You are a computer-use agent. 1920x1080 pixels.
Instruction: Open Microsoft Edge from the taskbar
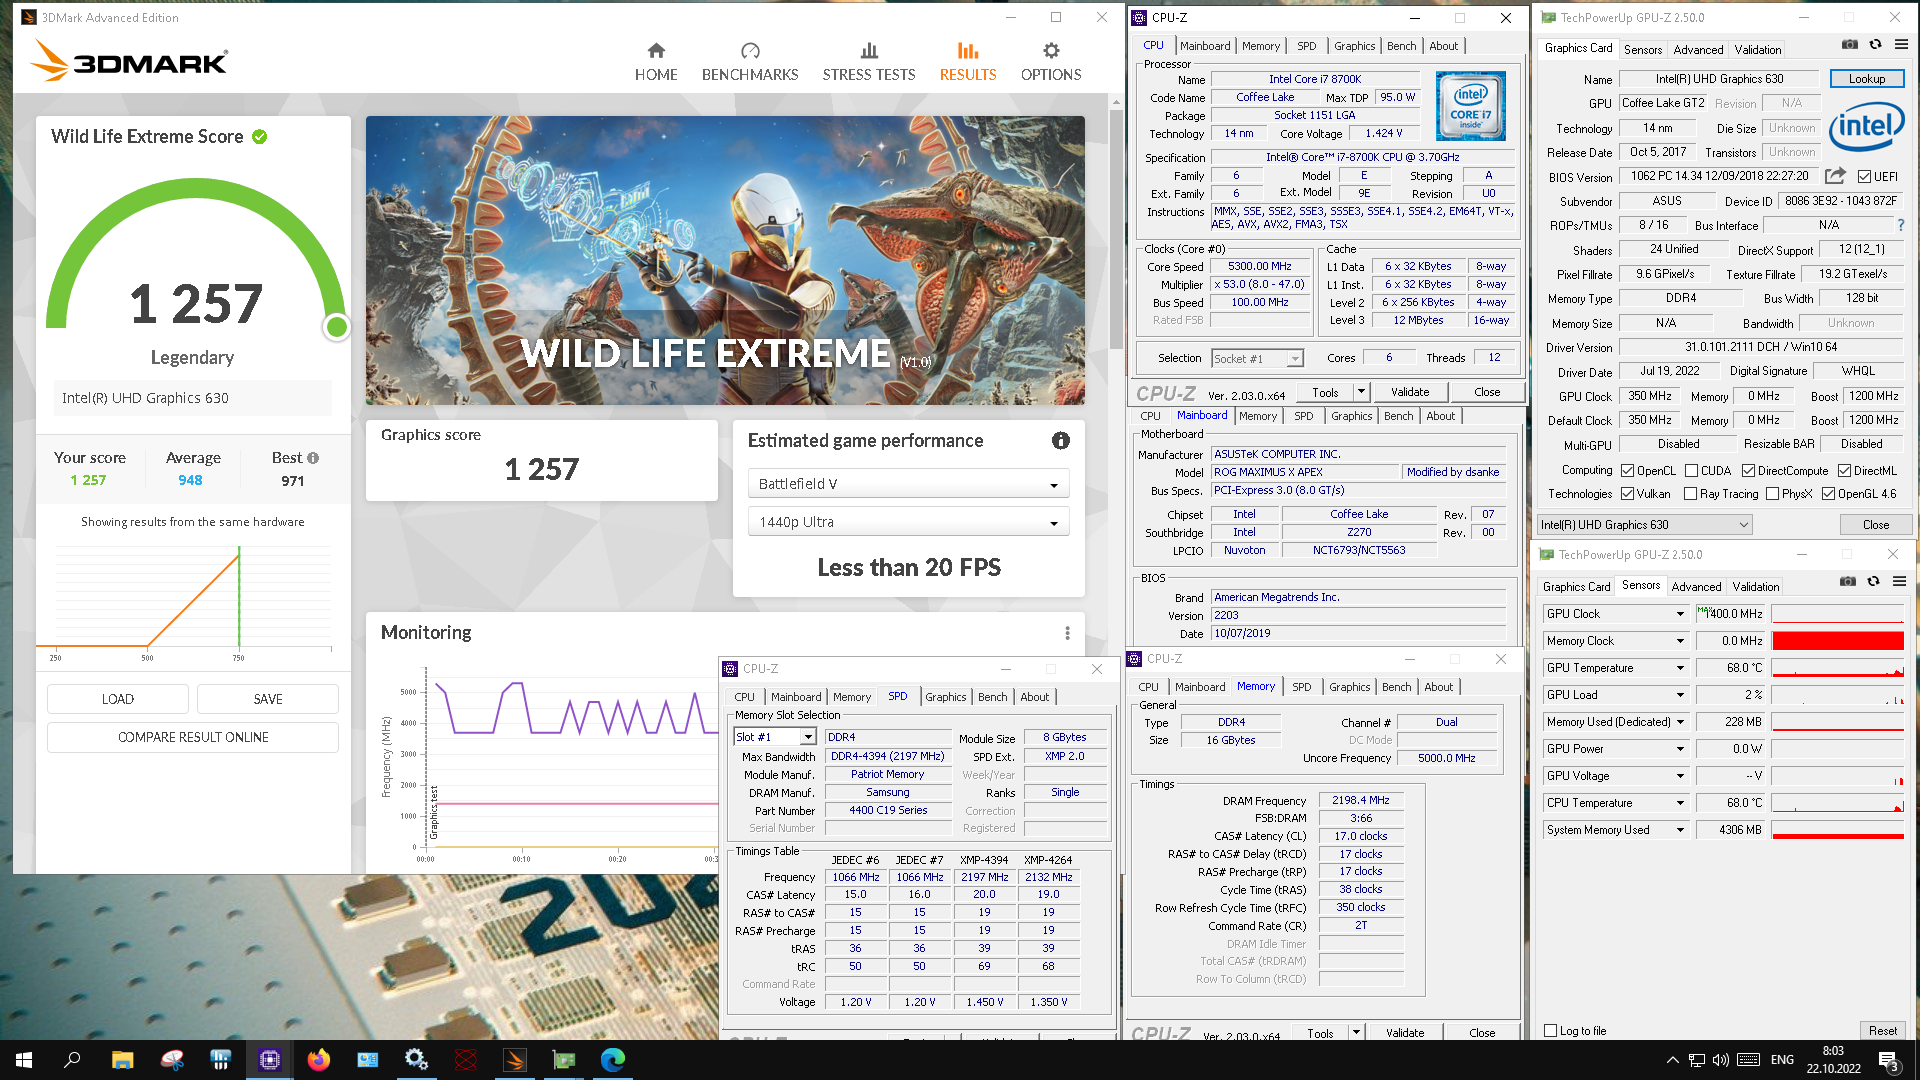point(613,1060)
